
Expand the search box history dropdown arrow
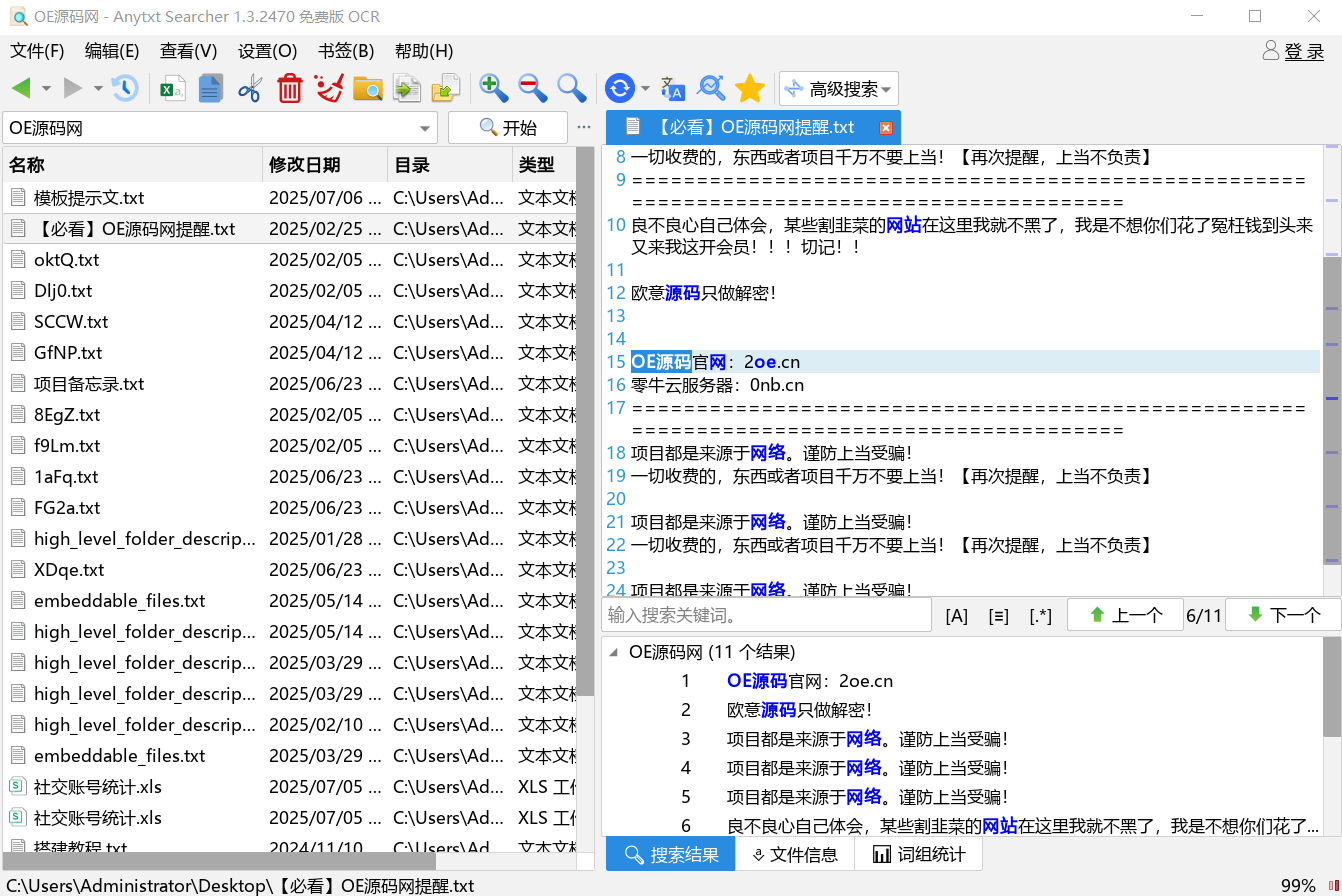pyautogui.click(x=425, y=128)
